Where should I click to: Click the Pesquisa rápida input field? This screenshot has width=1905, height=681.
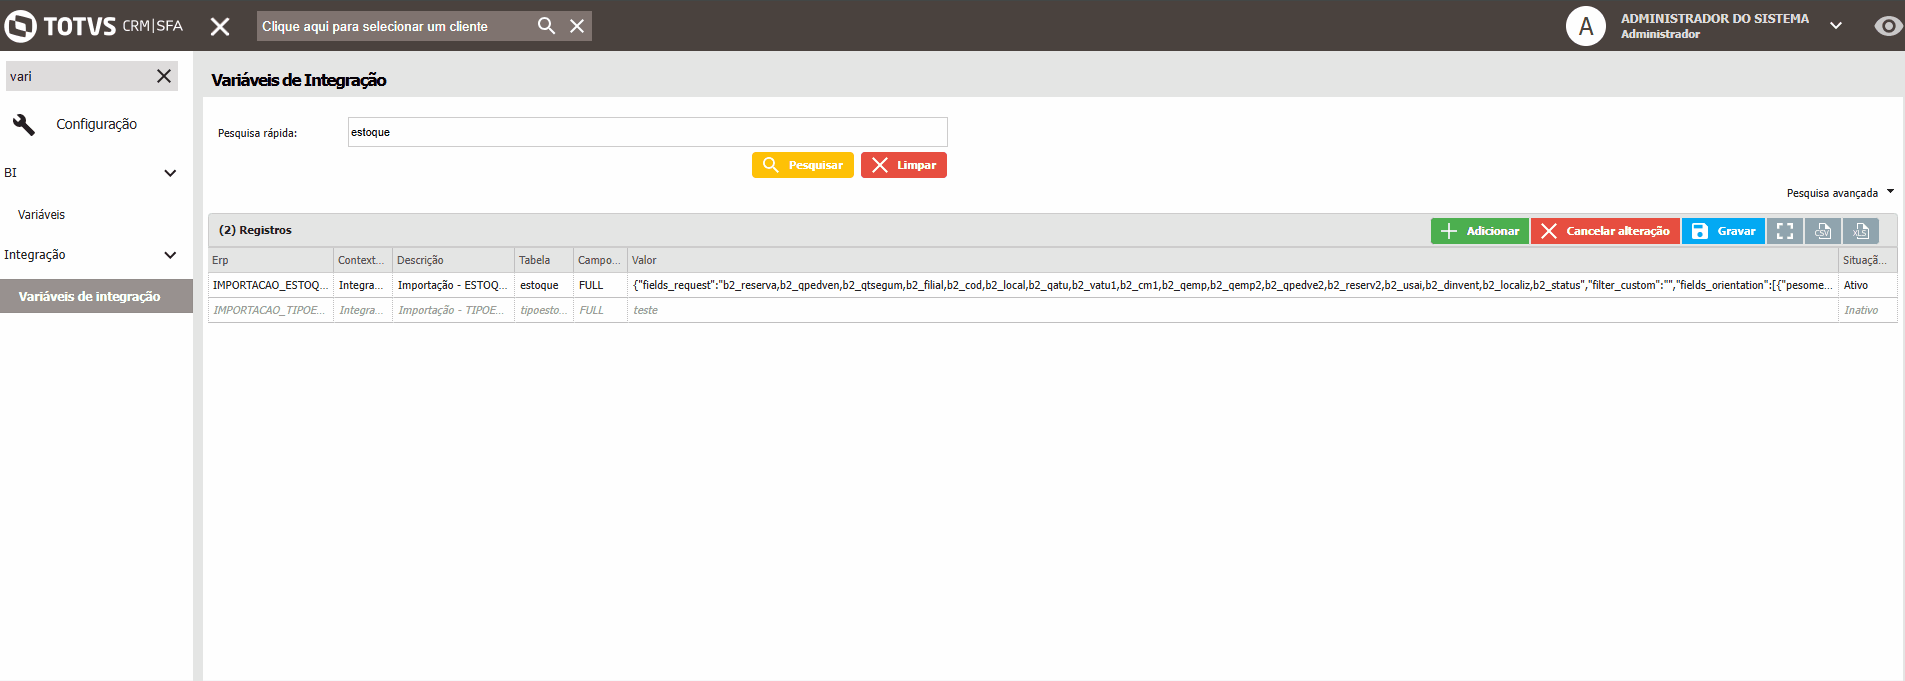tap(647, 132)
